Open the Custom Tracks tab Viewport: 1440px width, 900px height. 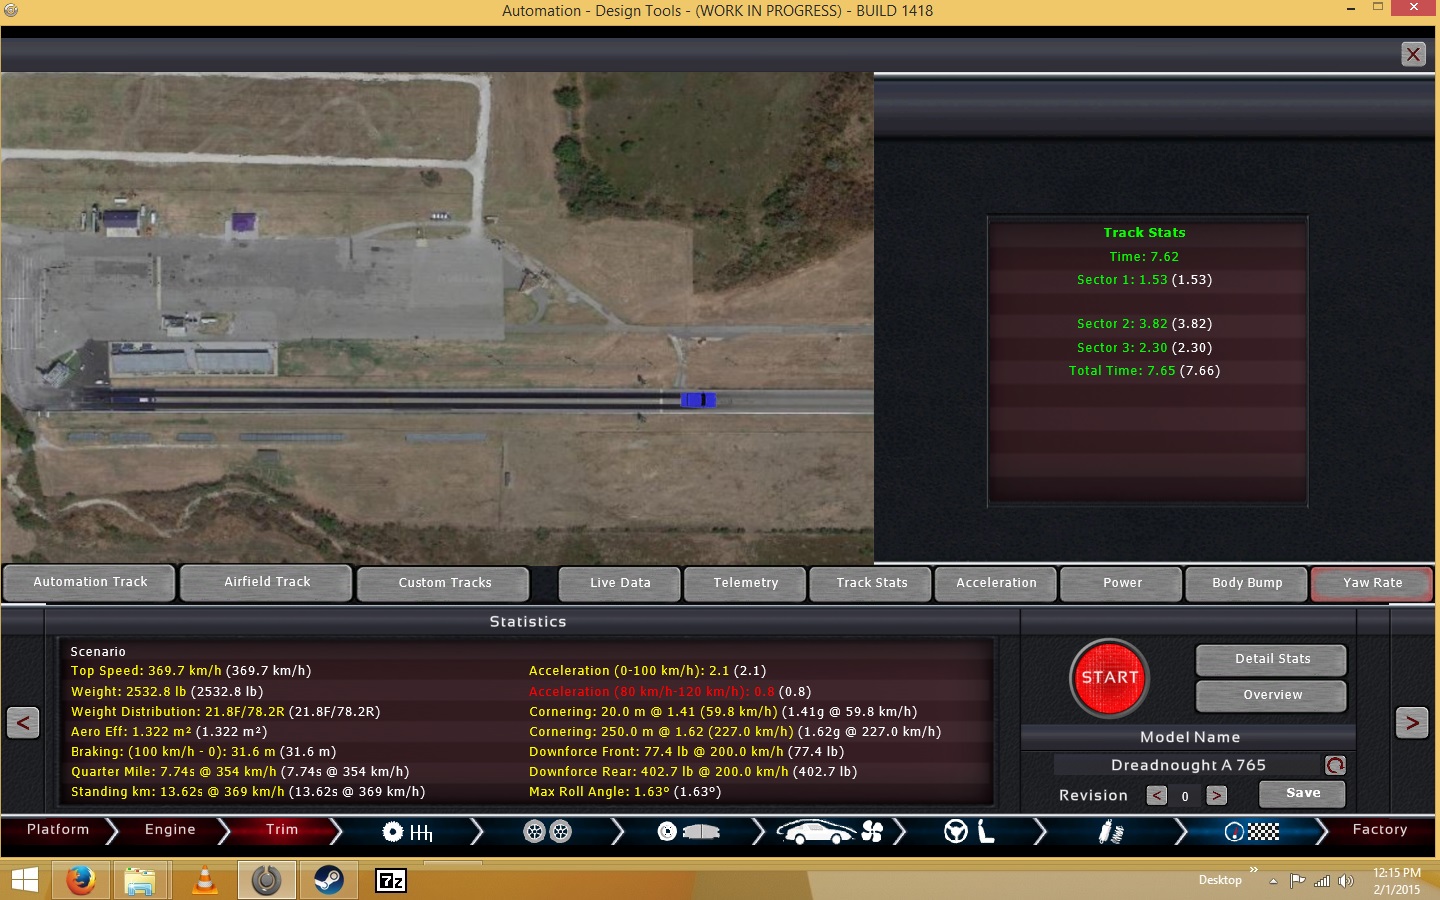(x=444, y=583)
